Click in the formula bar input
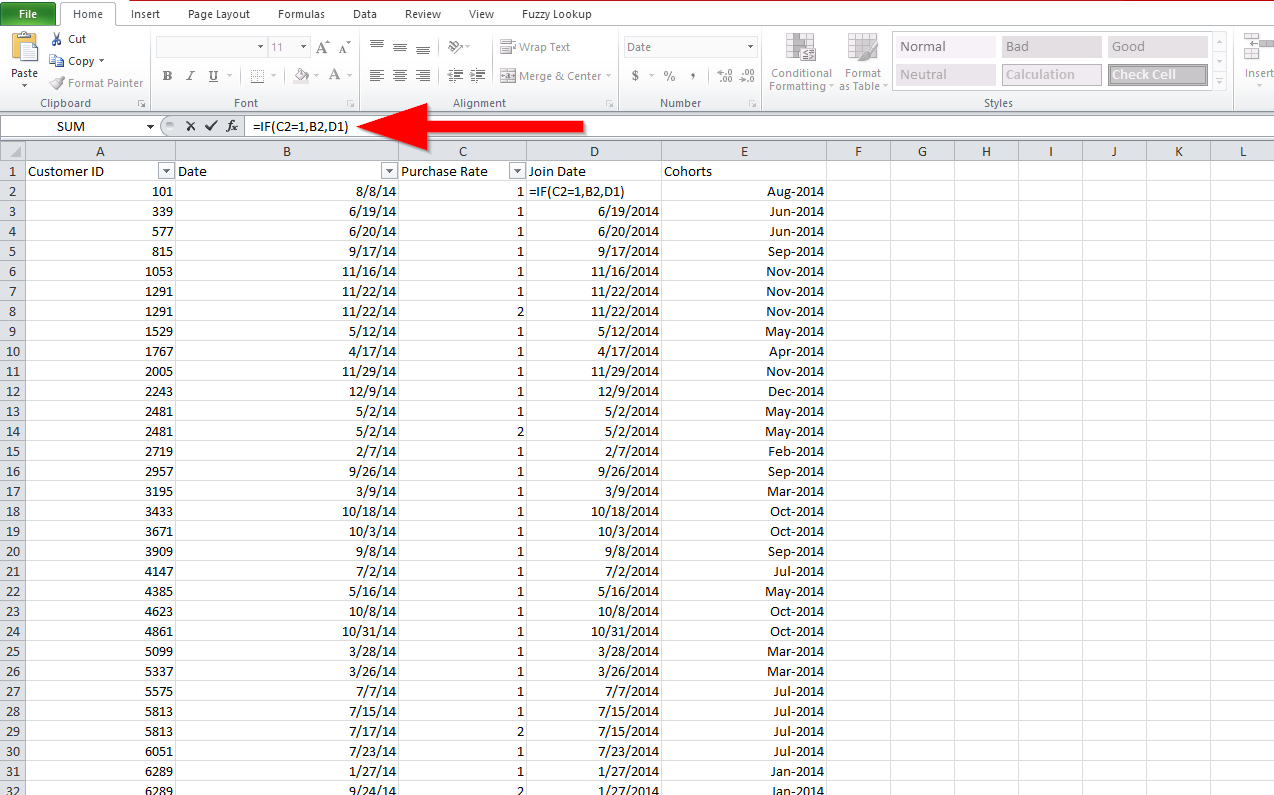The width and height of the screenshot is (1274, 795). pyautogui.click(x=760, y=127)
